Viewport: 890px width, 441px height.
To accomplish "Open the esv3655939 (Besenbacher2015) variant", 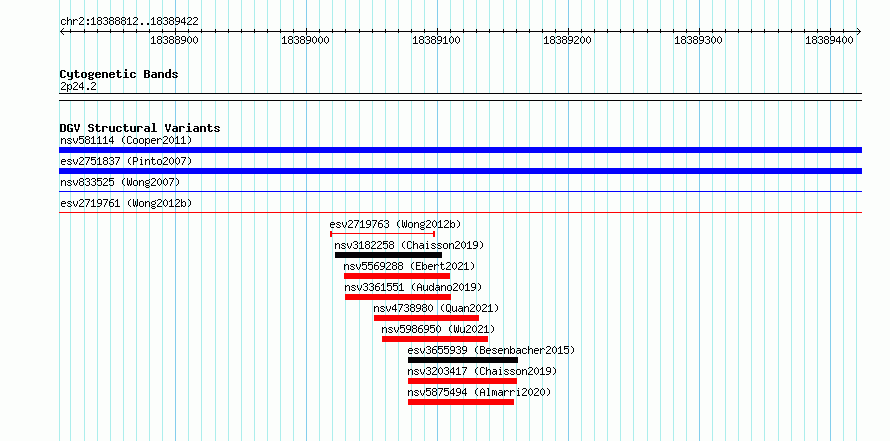I will [x=491, y=350].
